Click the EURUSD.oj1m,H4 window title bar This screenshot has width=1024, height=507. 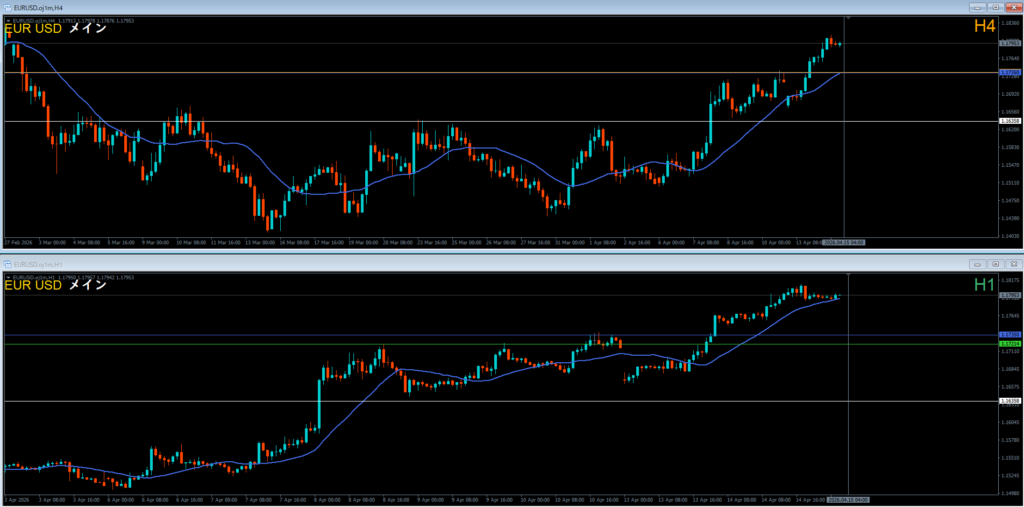[x=400, y=7]
